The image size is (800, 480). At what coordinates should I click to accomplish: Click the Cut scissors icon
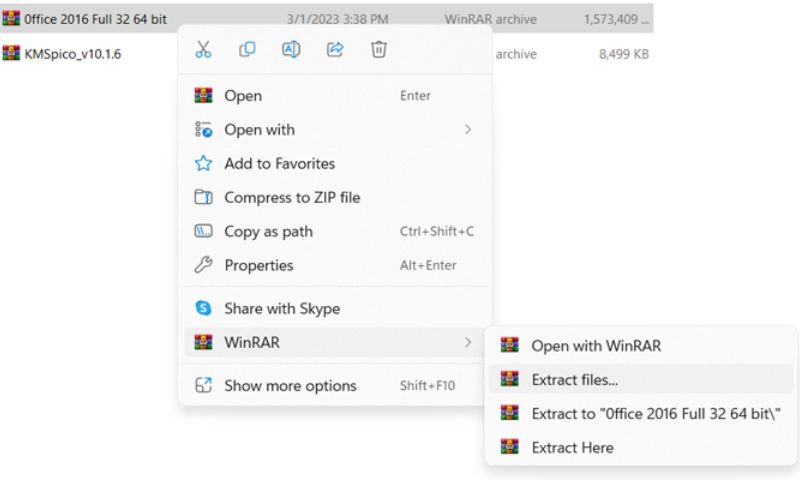point(203,49)
